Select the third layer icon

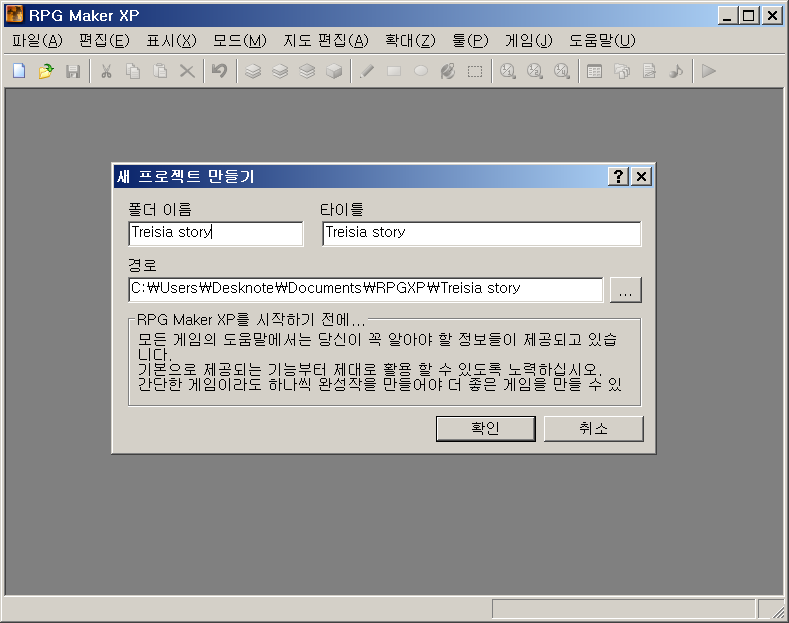pos(307,71)
